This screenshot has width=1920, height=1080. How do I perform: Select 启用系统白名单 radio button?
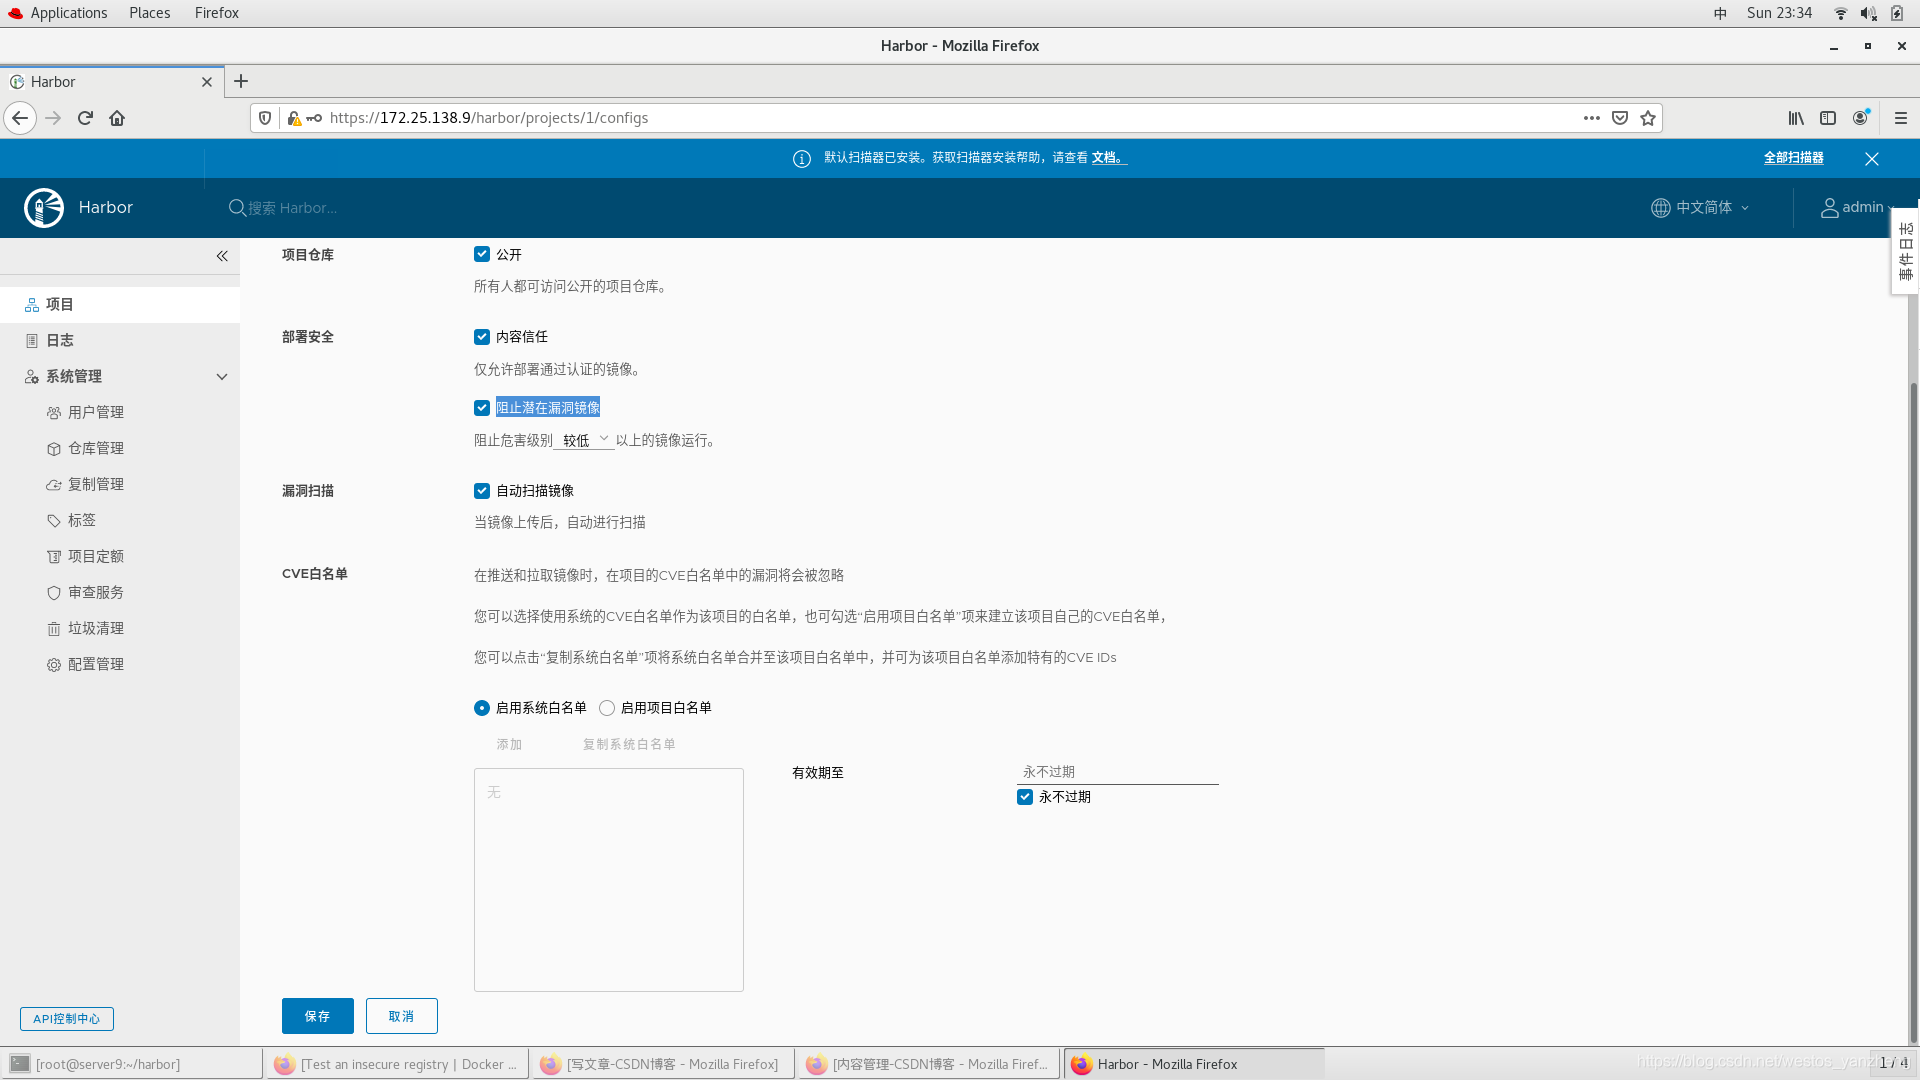pyautogui.click(x=482, y=708)
